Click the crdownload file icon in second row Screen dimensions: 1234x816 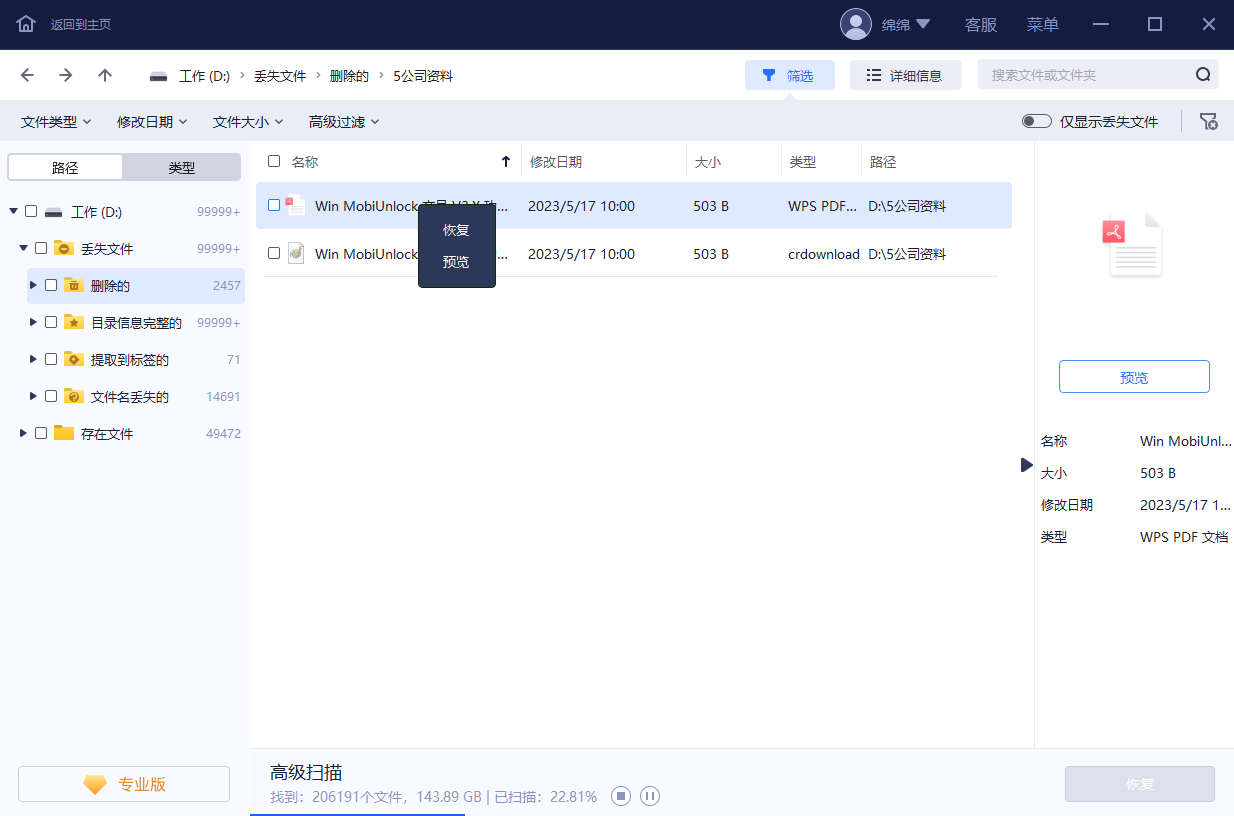[x=295, y=253]
